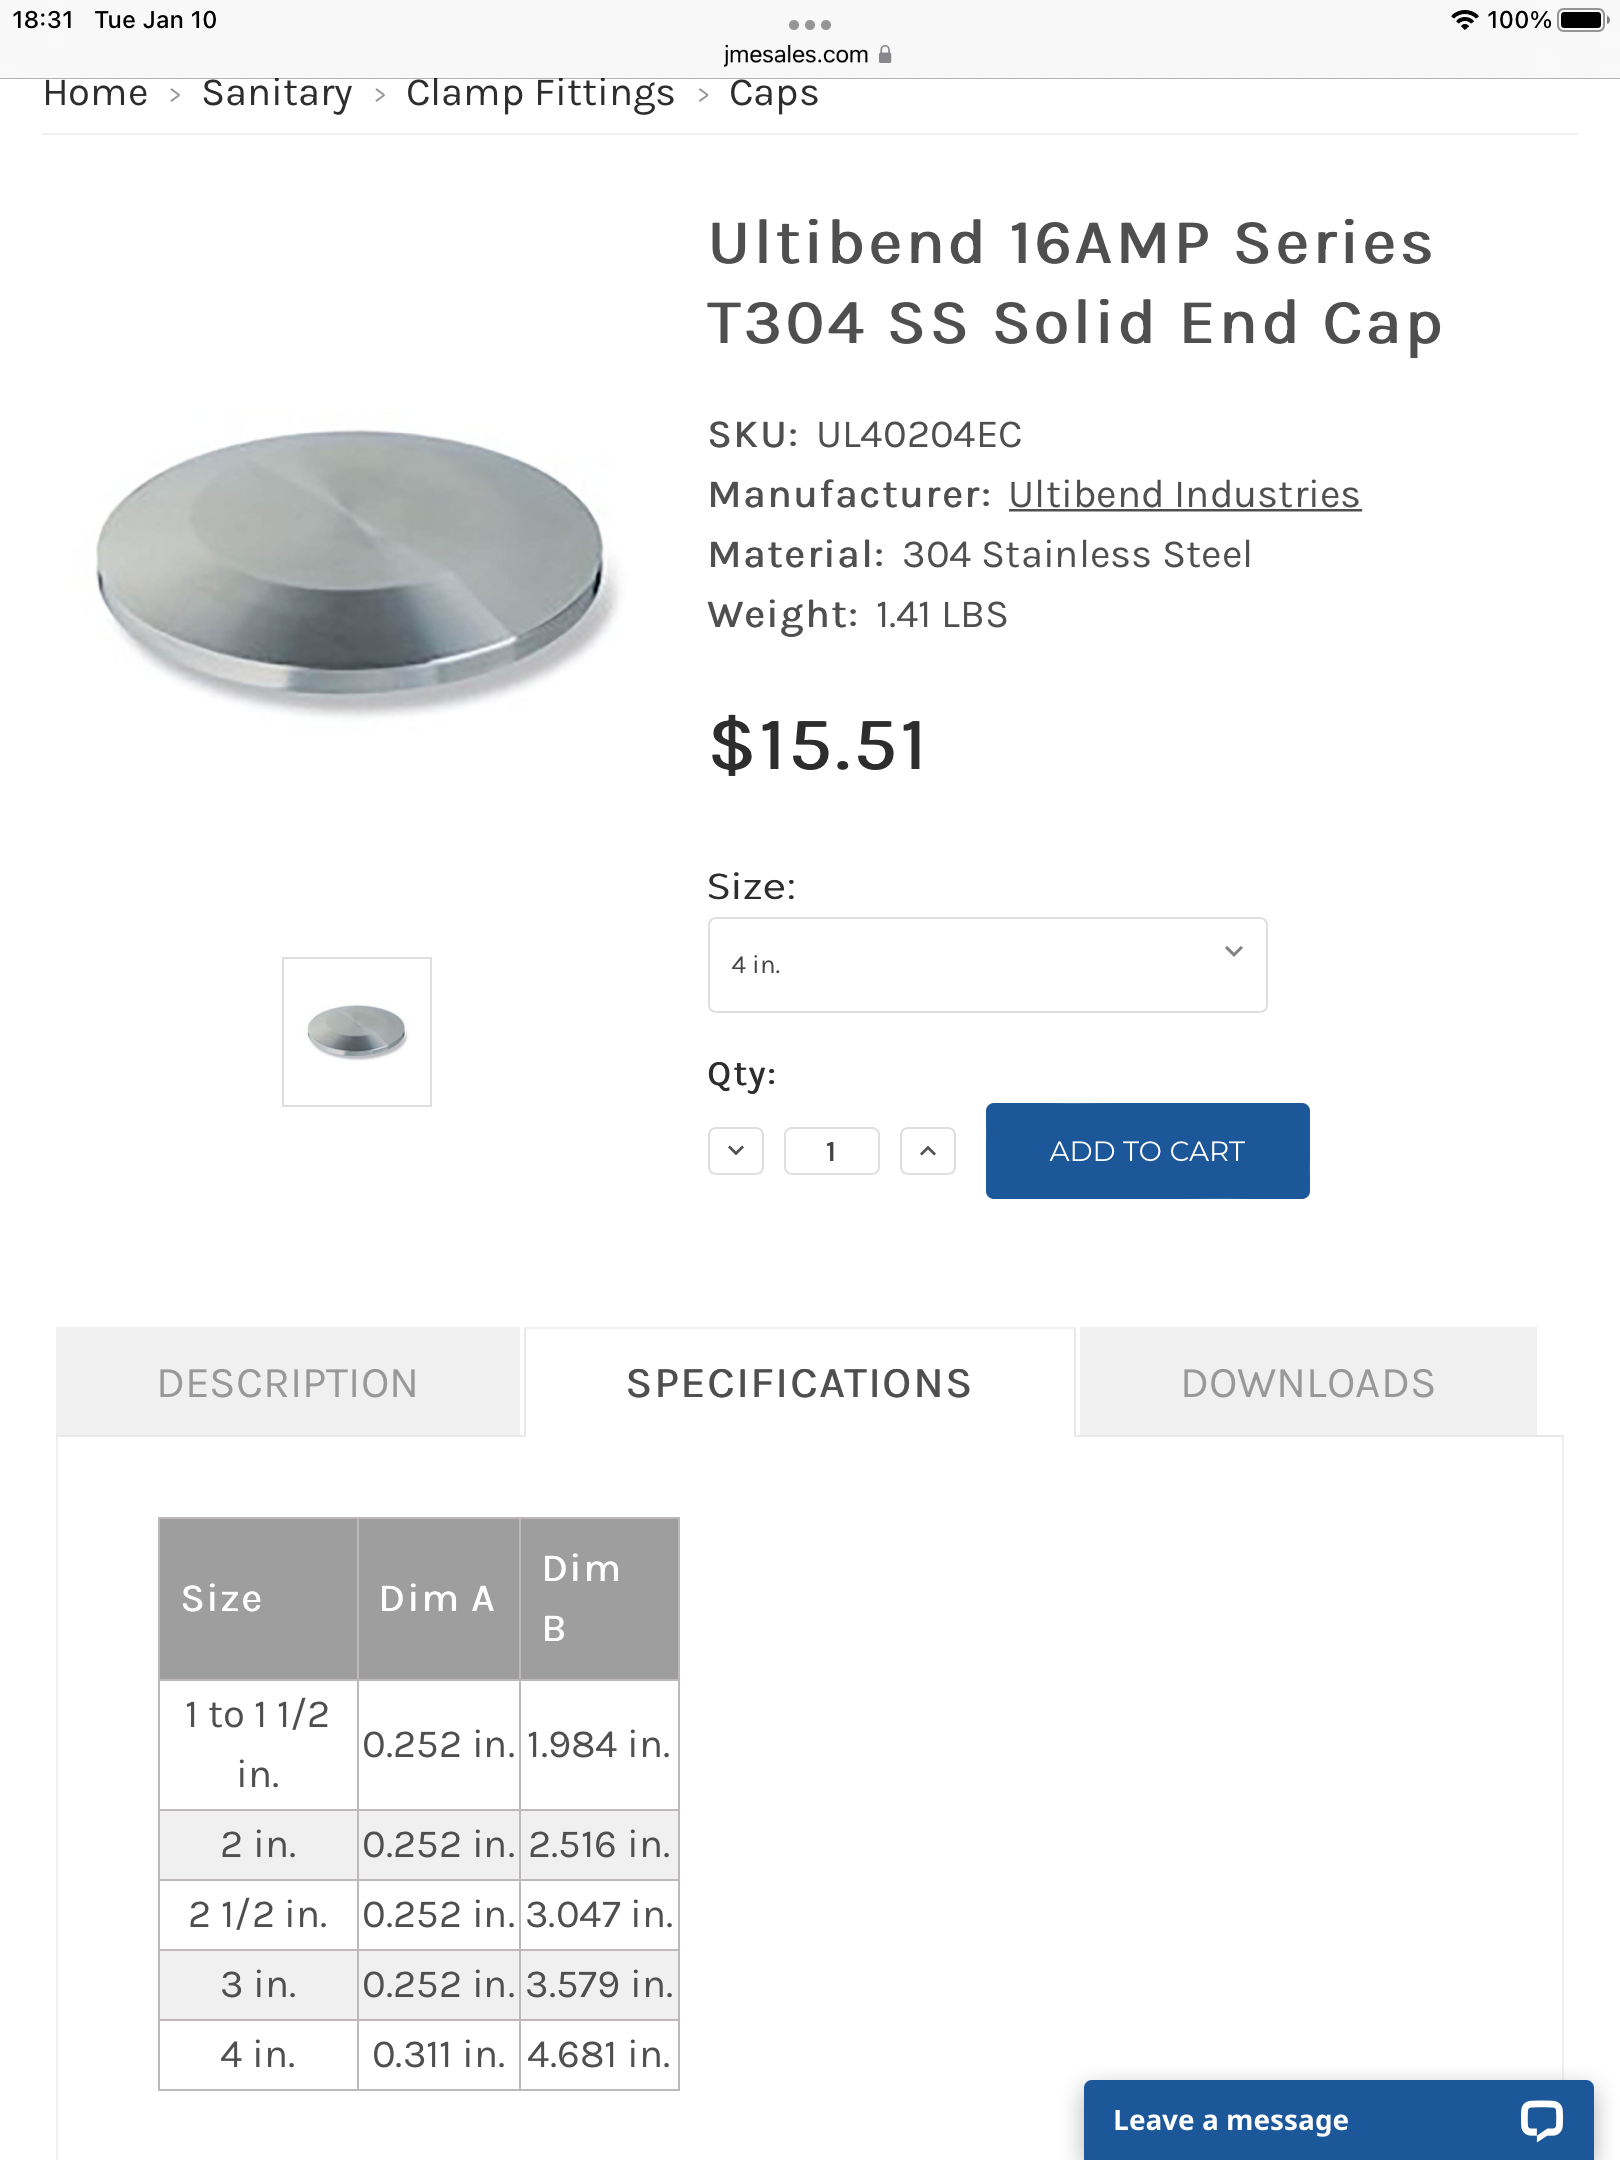Viewport: 1620px width, 2160px height.
Task: Navigate to the Caps breadcrumb category
Action: coord(774,93)
